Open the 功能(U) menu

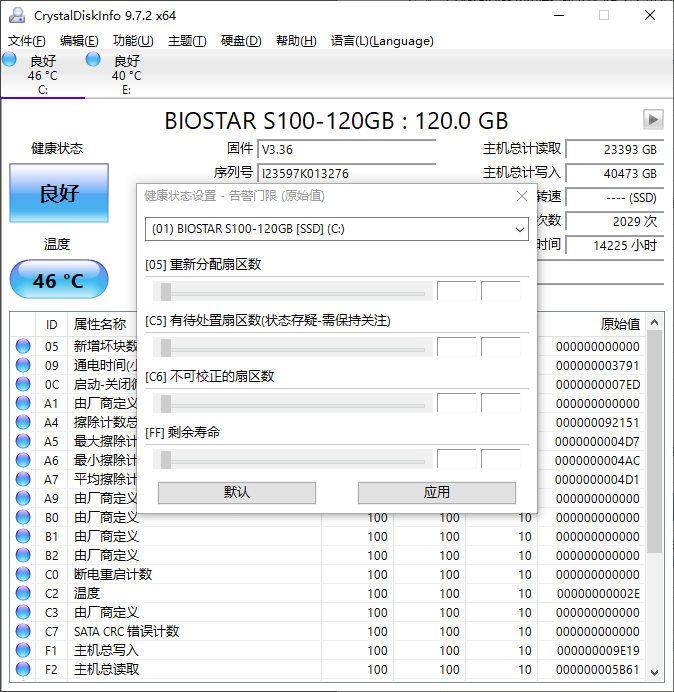click(133, 41)
